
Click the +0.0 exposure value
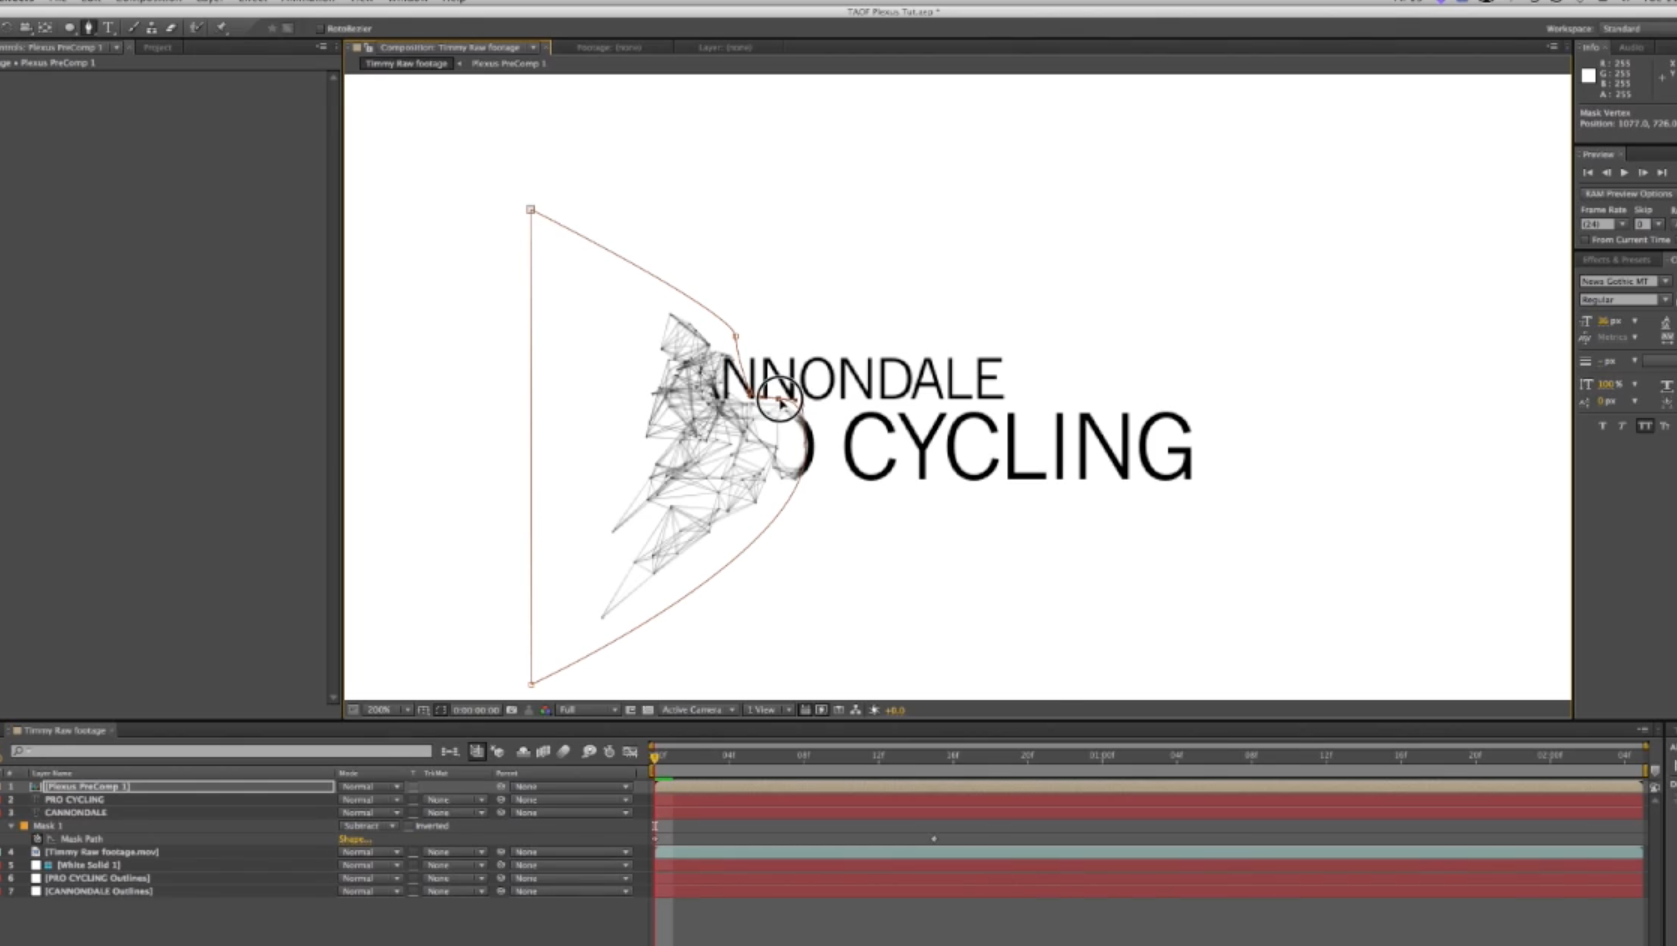pyautogui.click(x=895, y=710)
